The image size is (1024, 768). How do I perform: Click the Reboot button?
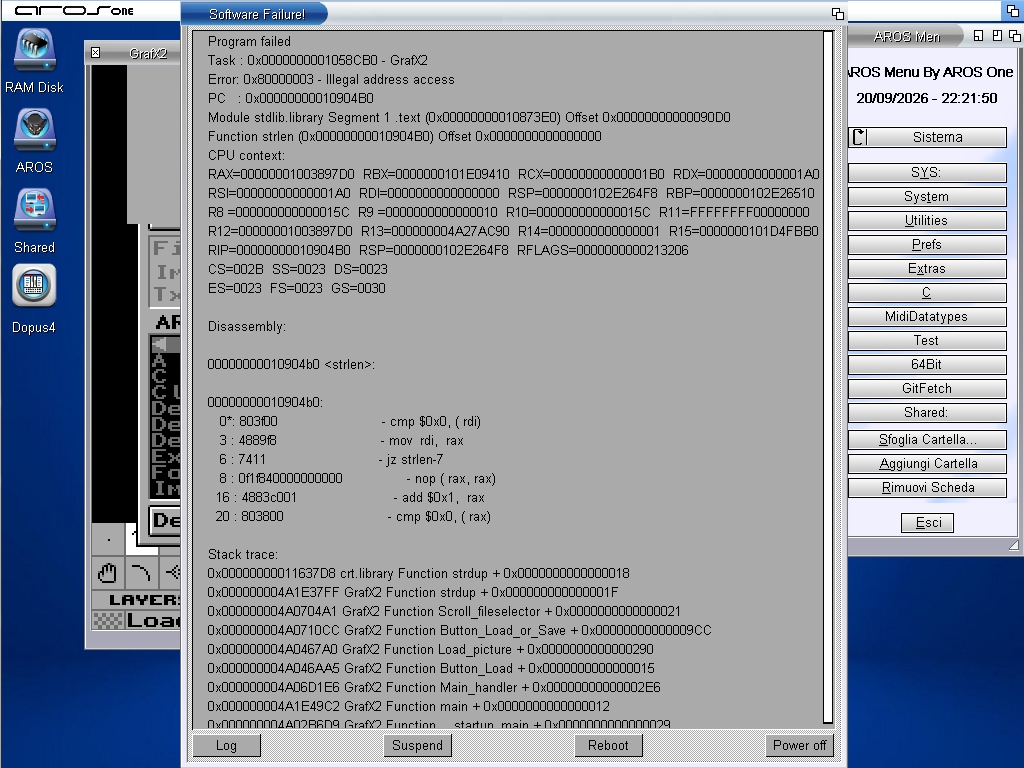(x=608, y=745)
